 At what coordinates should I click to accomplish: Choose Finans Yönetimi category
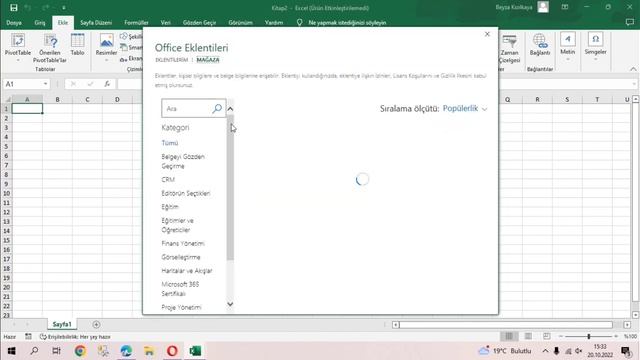(x=183, y=243)
